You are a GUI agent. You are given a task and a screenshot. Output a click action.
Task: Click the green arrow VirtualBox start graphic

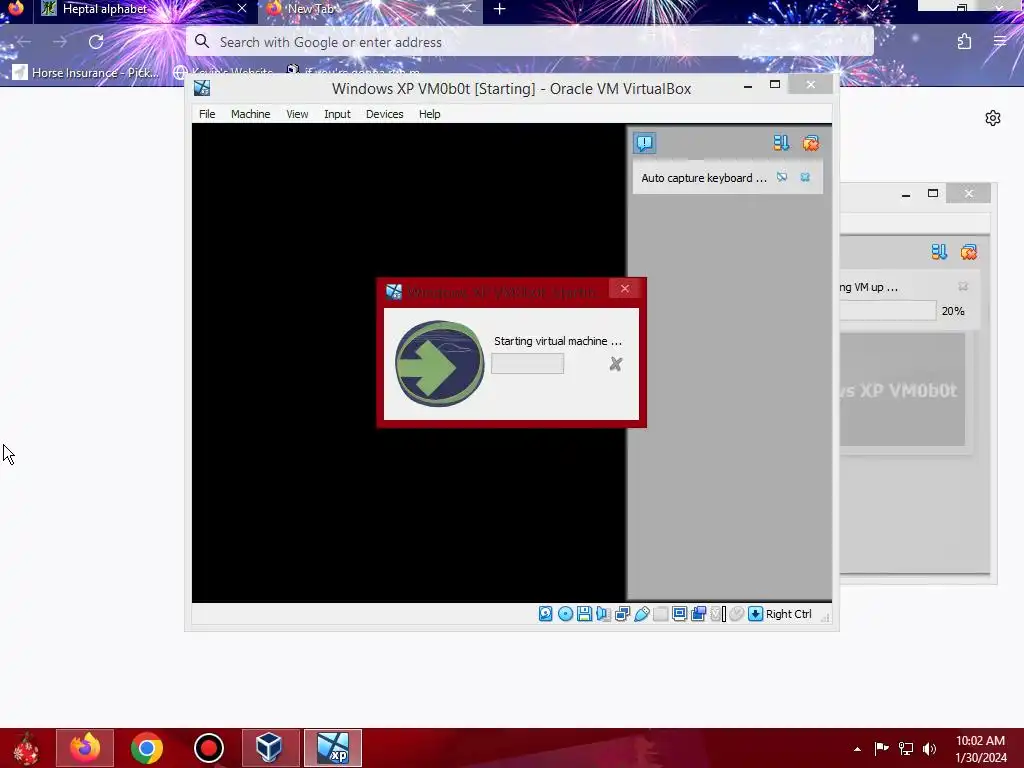pyautogui.click(x=440, y=363)
